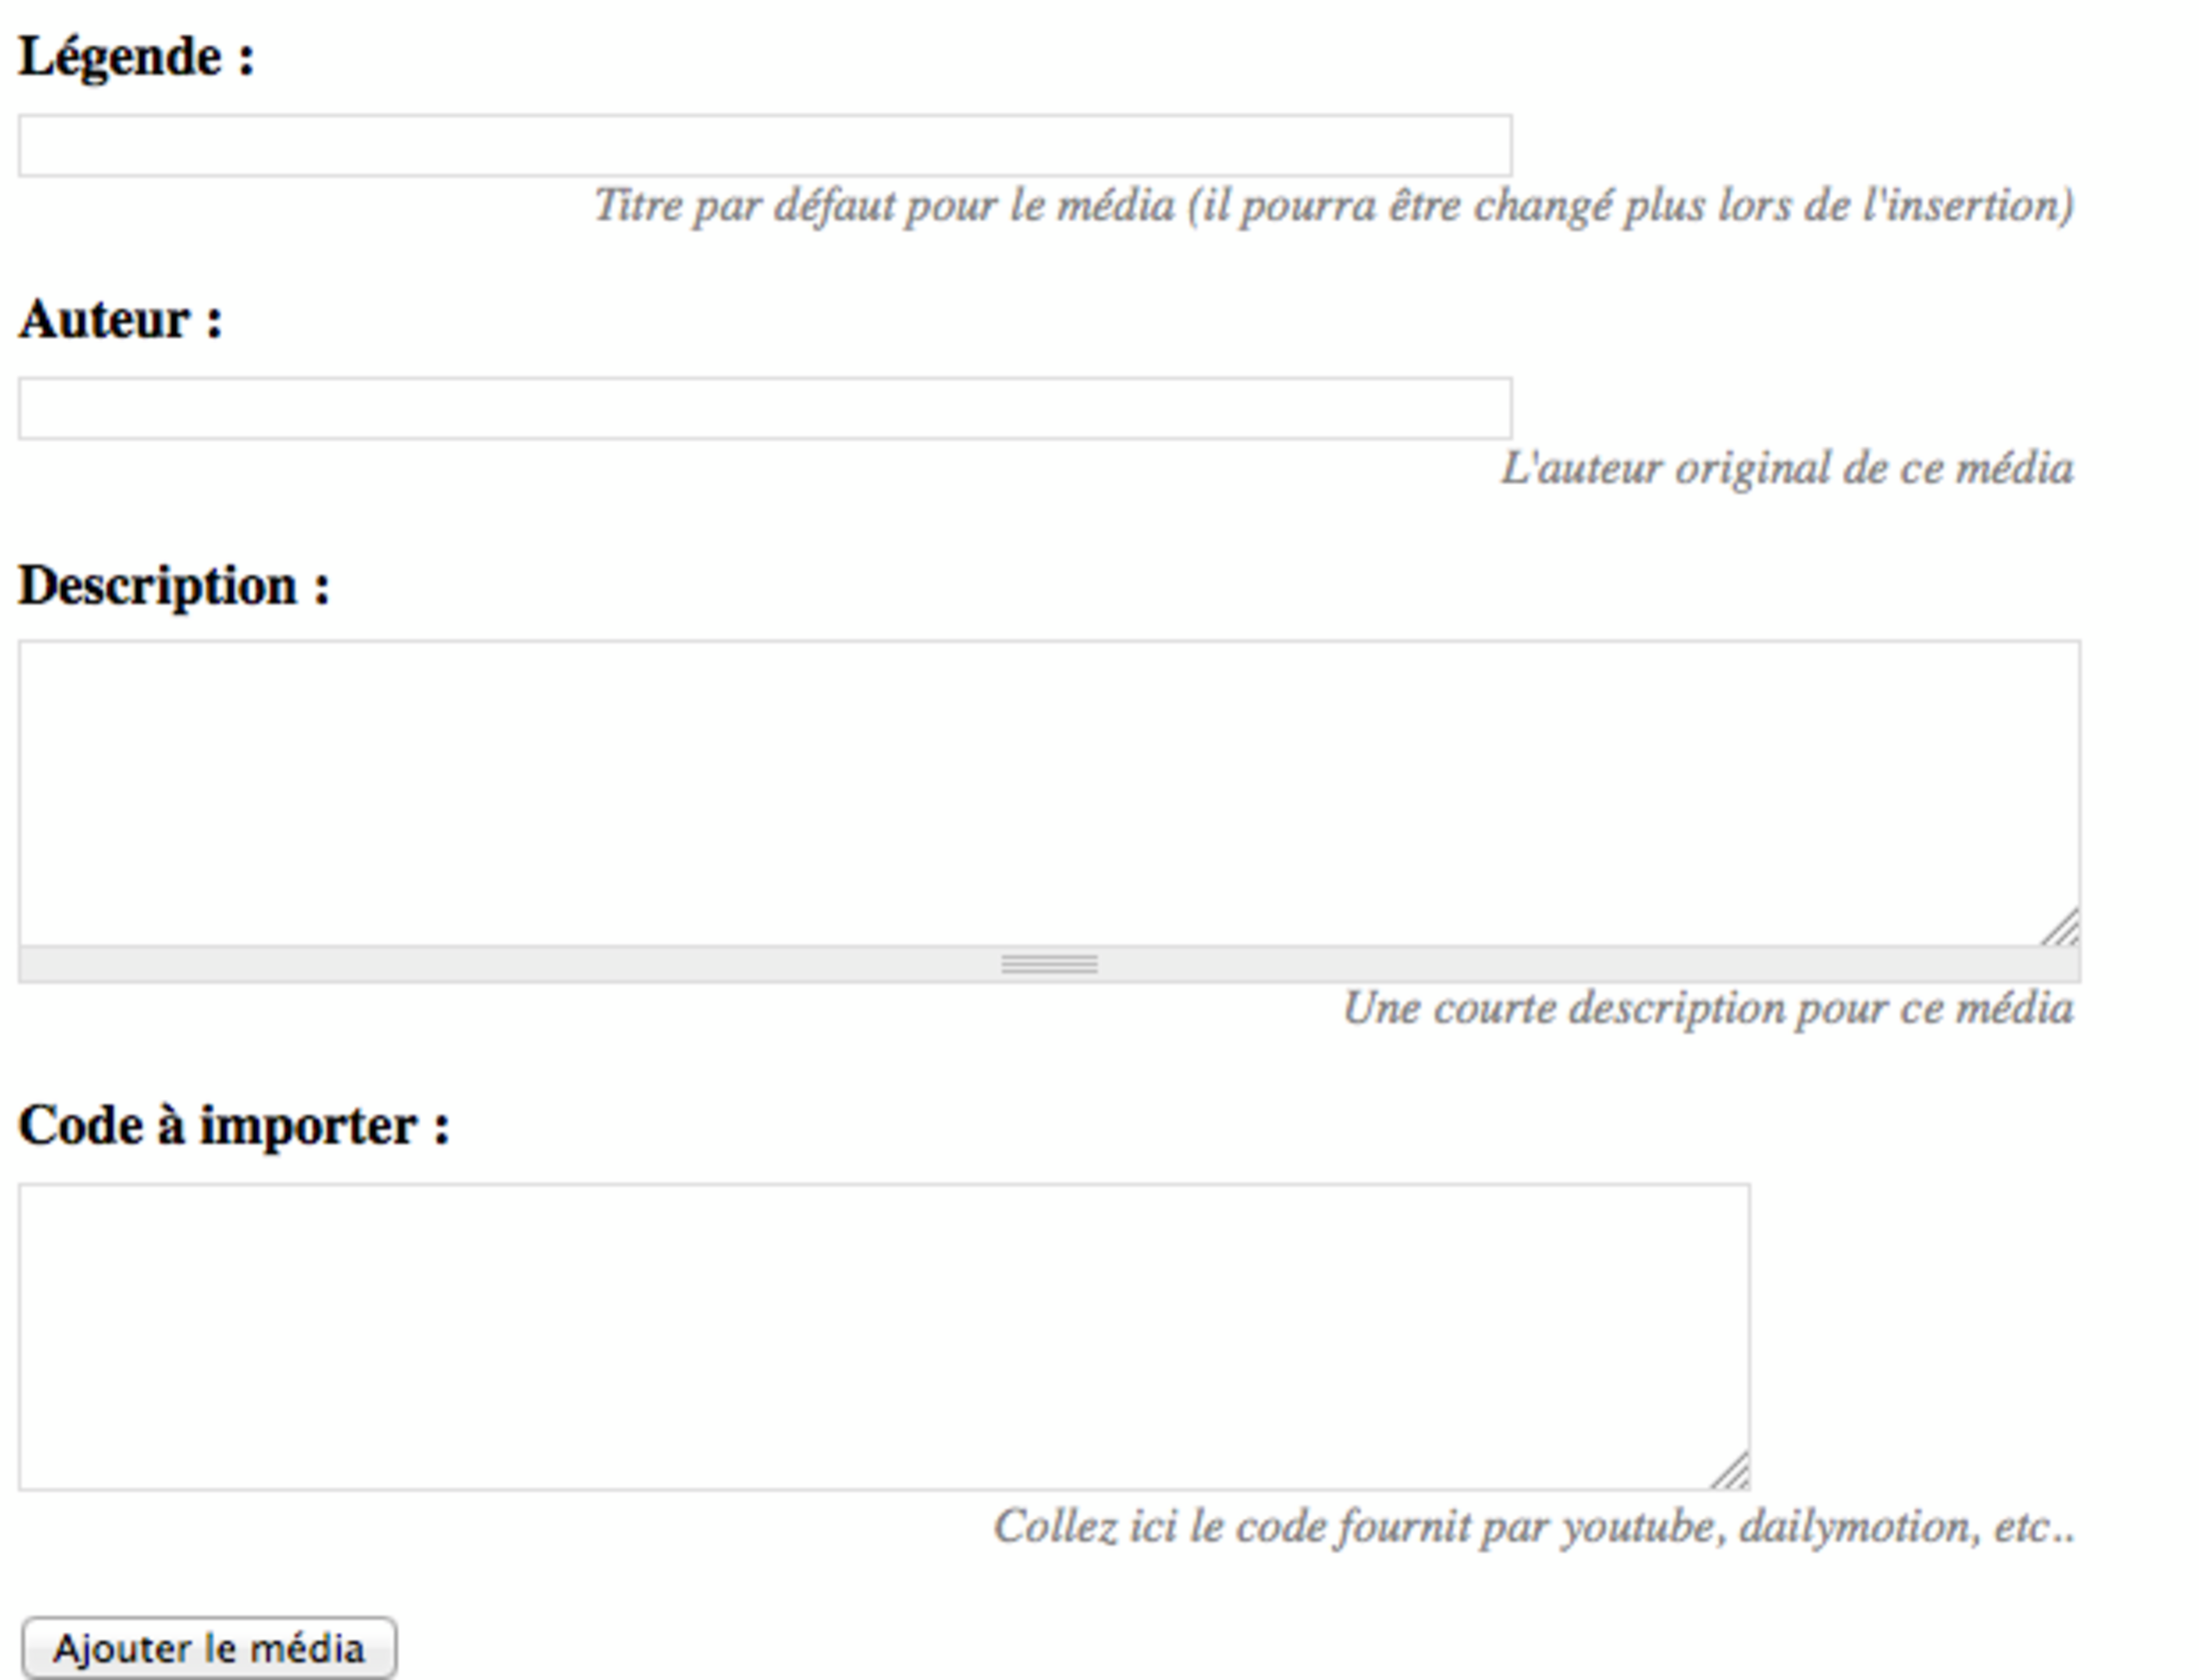Screen dimensions: 2199x1680
Task: Focus the Auteur text input field
Action: click(765, 409)
